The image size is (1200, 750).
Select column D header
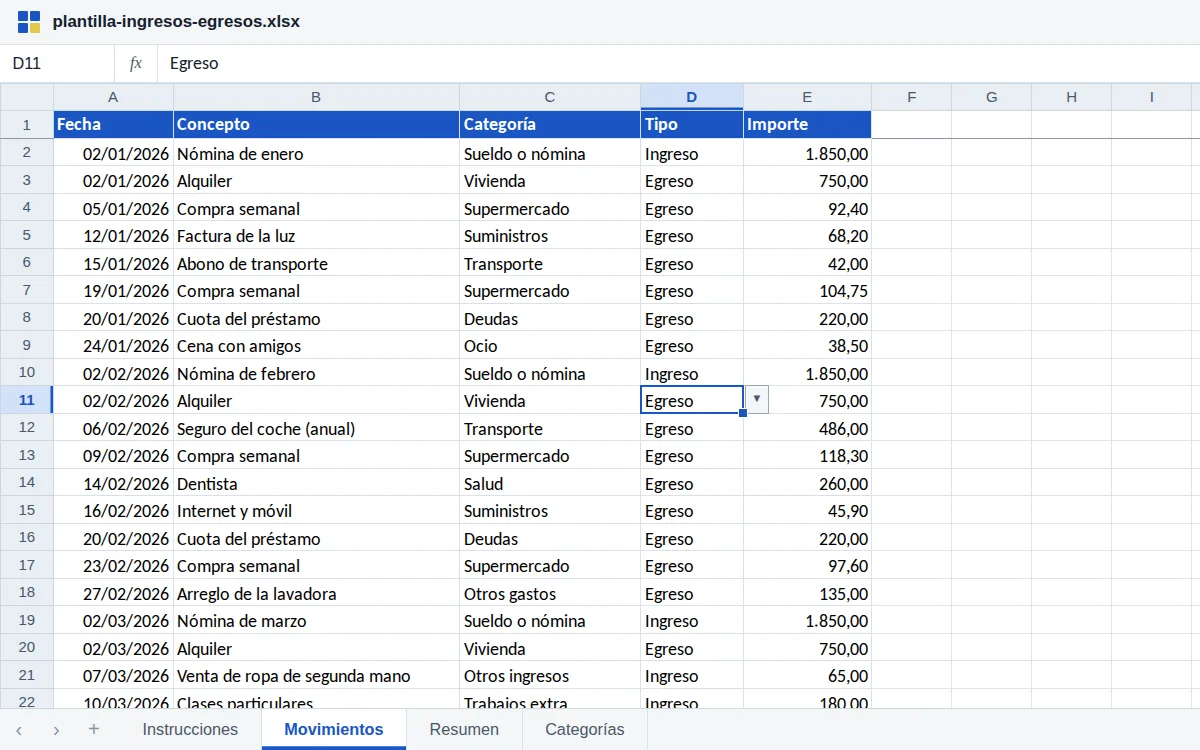click(x=692, y=97)
